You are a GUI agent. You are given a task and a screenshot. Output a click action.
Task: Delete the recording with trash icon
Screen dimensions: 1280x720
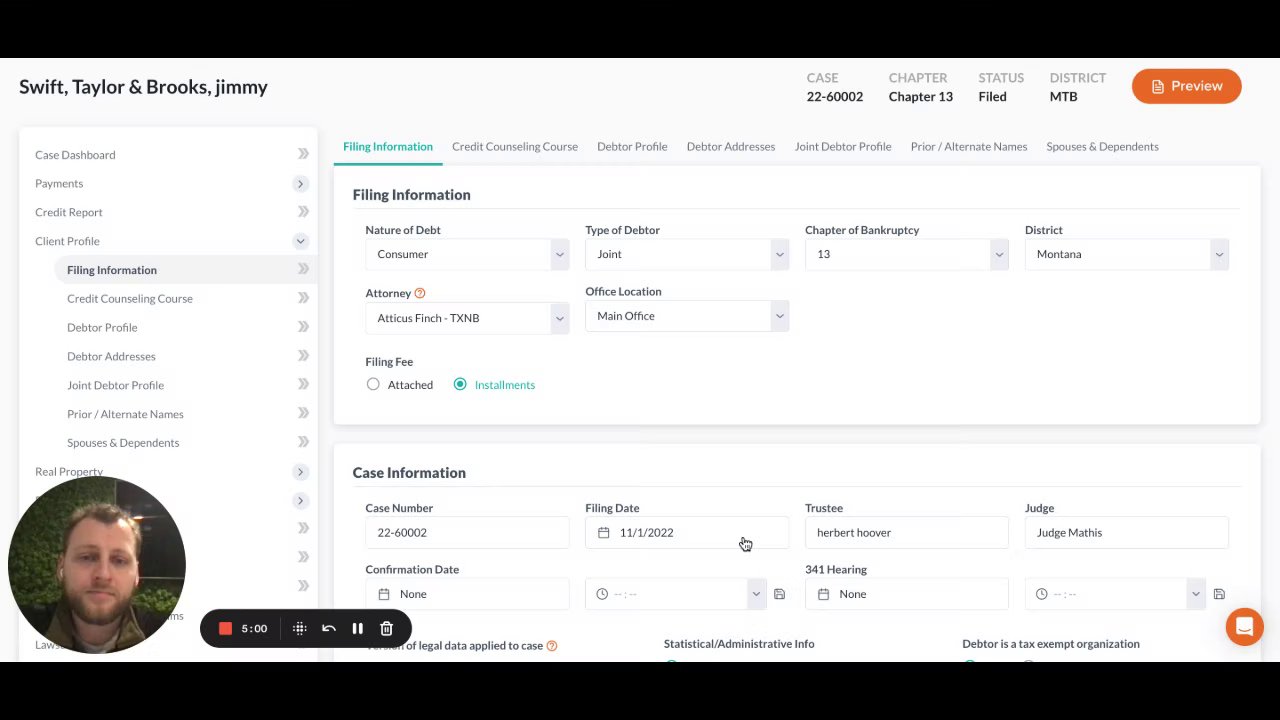[386, 628]
